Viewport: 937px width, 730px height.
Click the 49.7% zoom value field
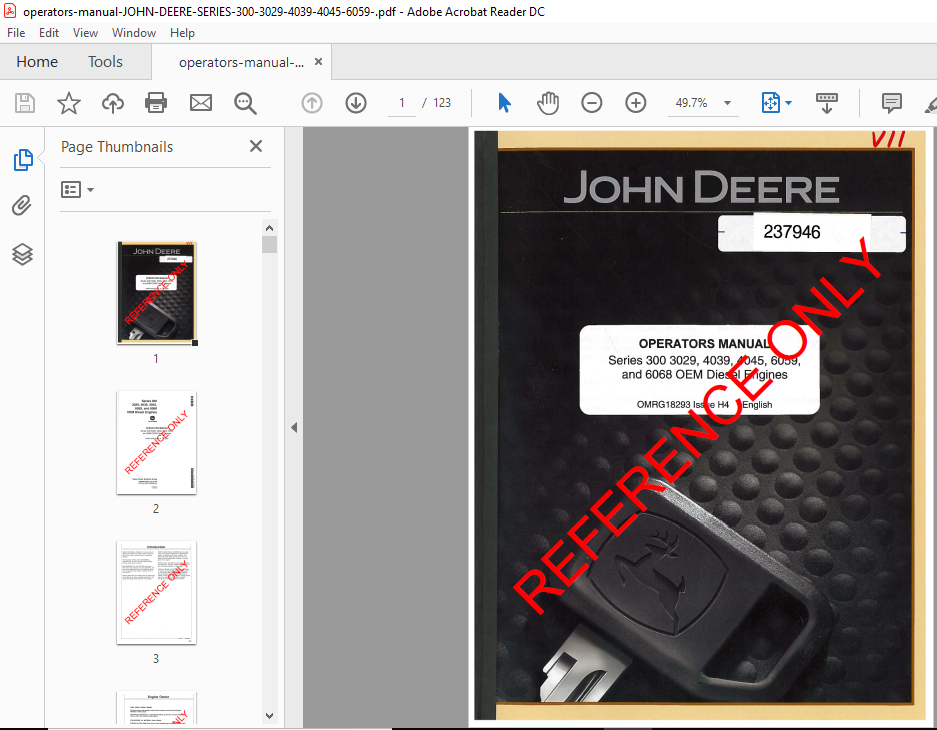(x=691, y=103)
